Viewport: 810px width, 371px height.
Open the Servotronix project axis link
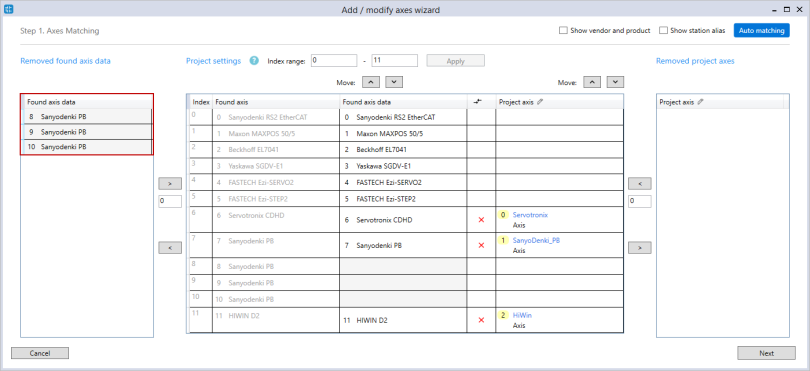530,214
